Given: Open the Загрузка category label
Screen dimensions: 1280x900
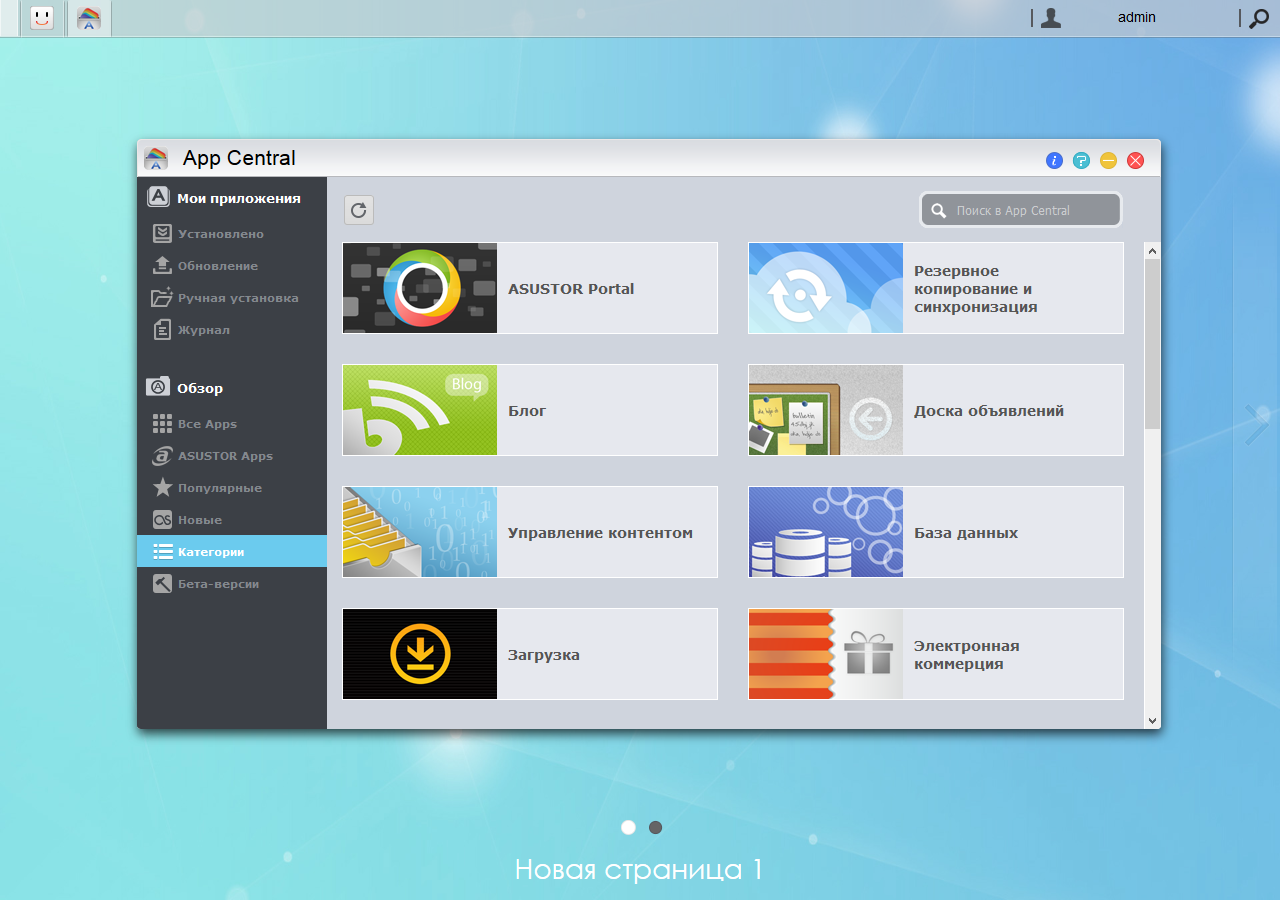Looking at the screenshot, I should tap(544, 655).
